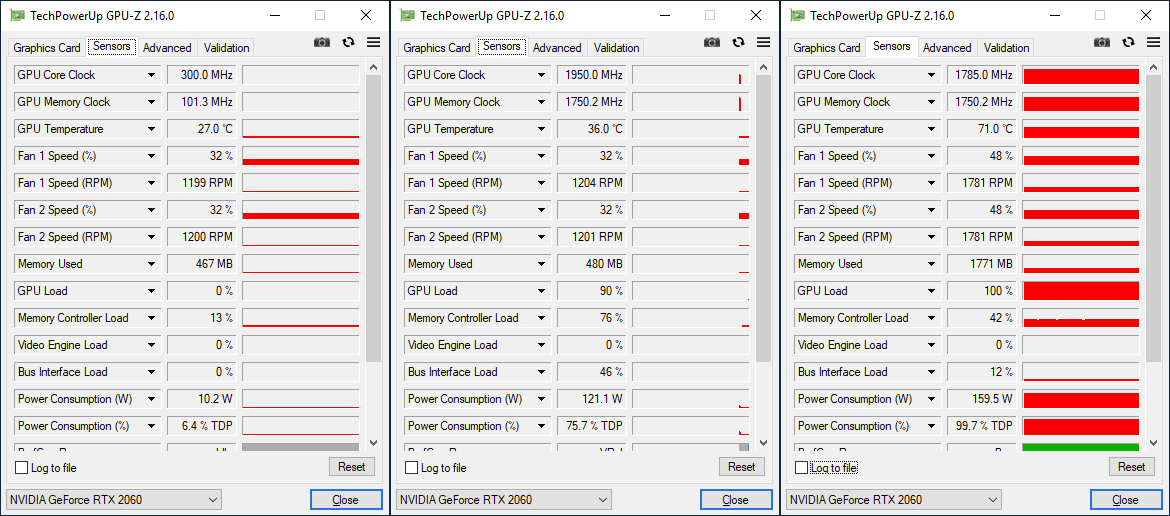Screen dimensions: 1170x516
Task: Click the refresh icon in left GPU-Z window
Action: (x=348, y=42)
